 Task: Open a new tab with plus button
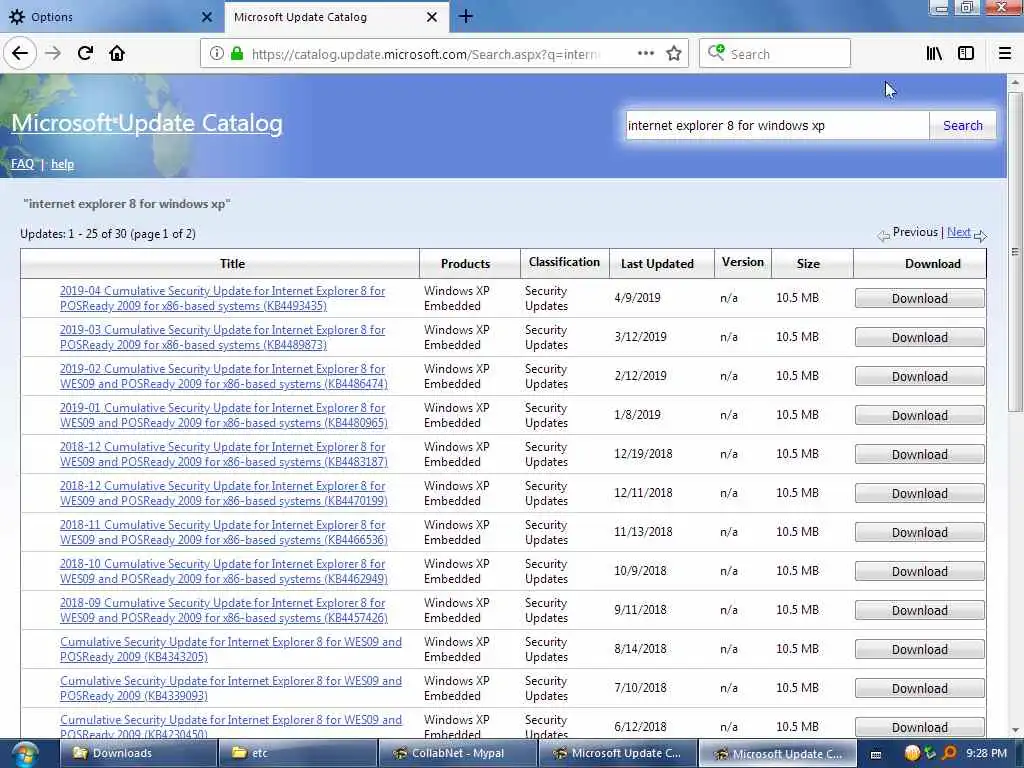pos(466,16)
